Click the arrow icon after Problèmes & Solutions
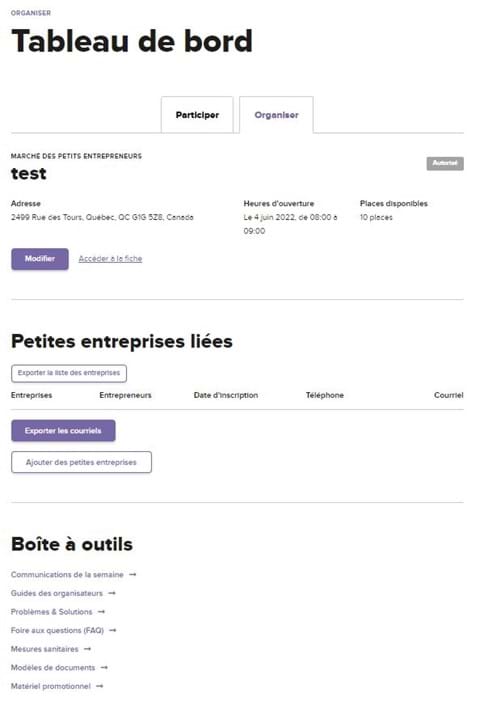The height and width of the screenshot is (701, 480). coord(101,612)
